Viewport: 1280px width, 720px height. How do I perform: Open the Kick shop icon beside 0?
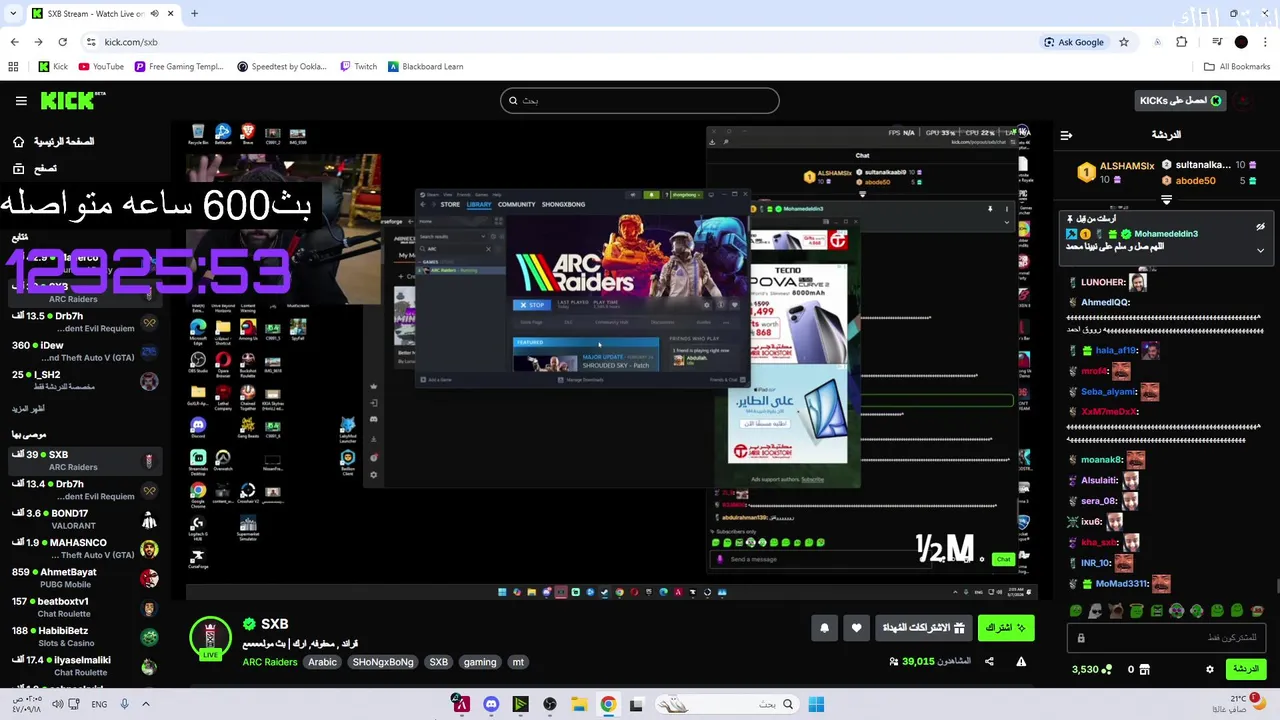[1145, 669]
